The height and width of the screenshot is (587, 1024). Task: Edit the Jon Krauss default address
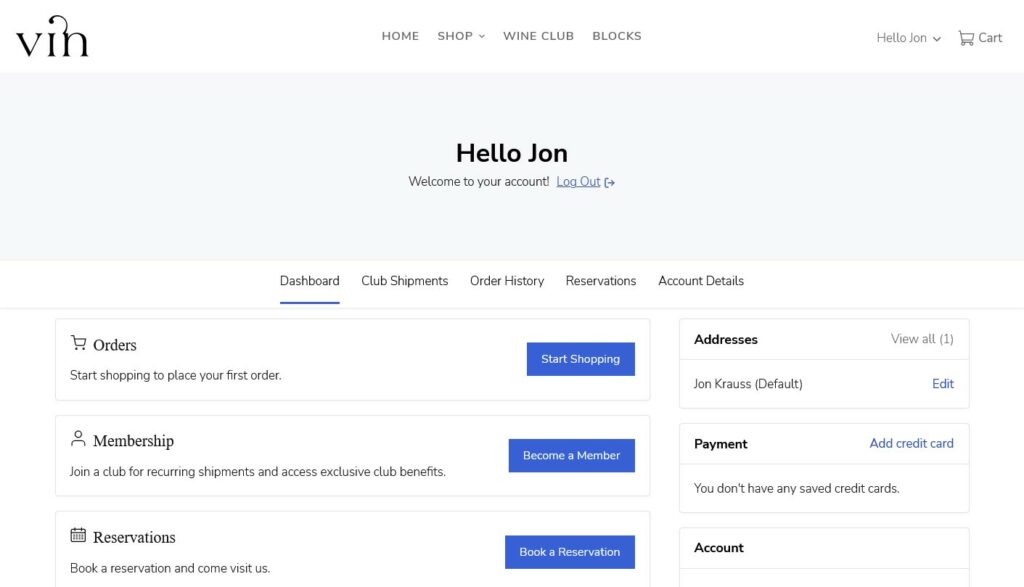(942, 384)
